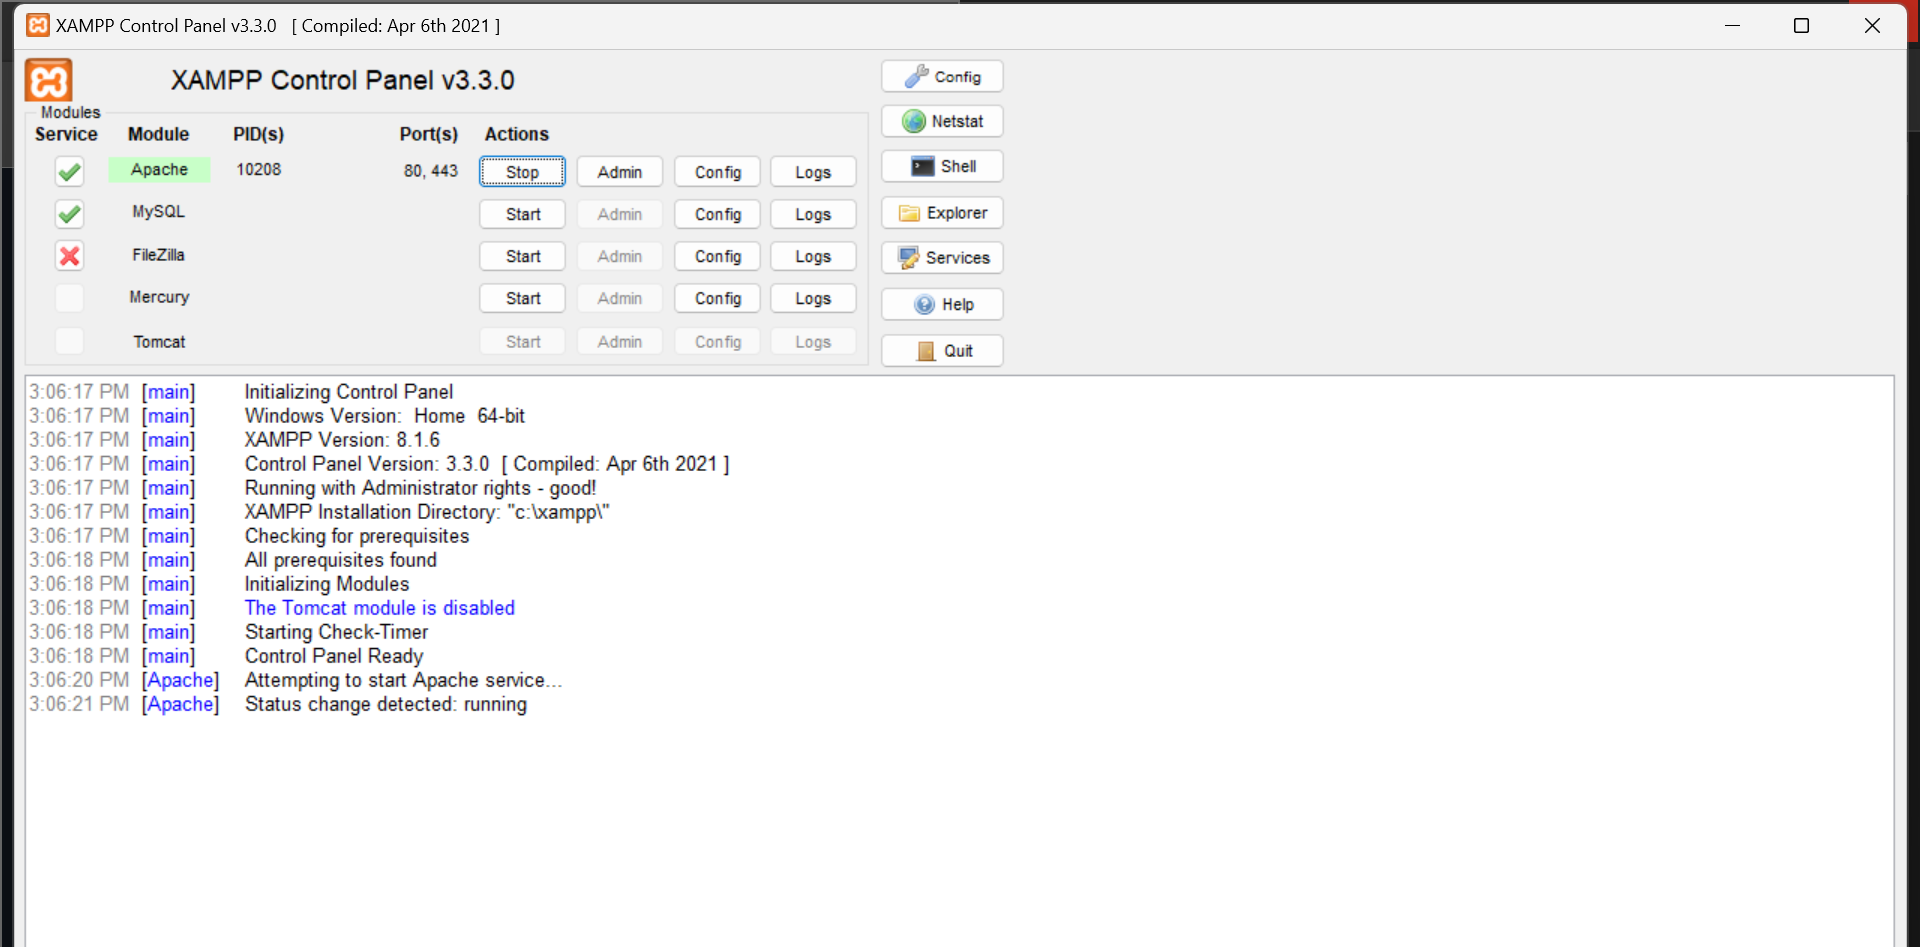Click the 'Control Panel Ready' log line
This screenshot has height=947, width=1920.
click(334, 656)
